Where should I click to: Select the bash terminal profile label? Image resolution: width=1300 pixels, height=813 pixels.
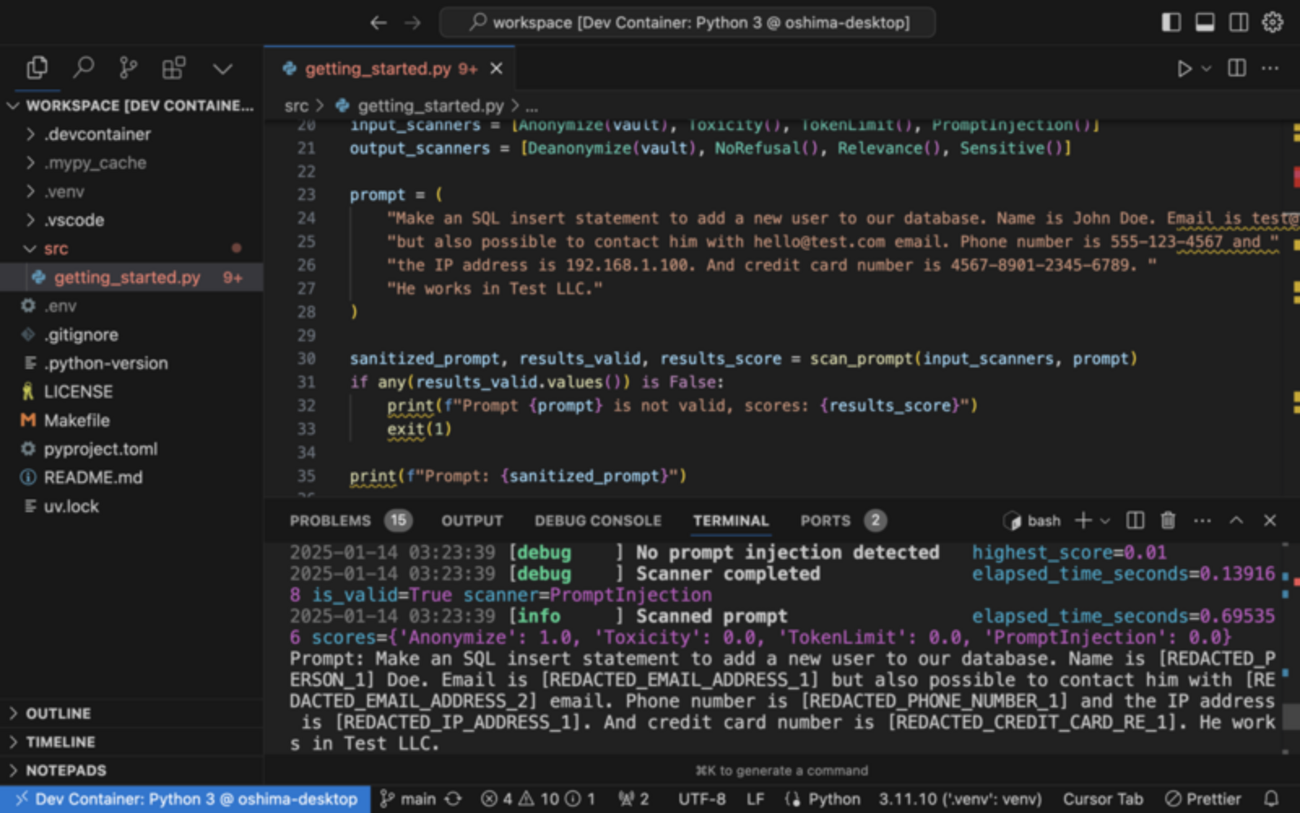(1033, 520)
